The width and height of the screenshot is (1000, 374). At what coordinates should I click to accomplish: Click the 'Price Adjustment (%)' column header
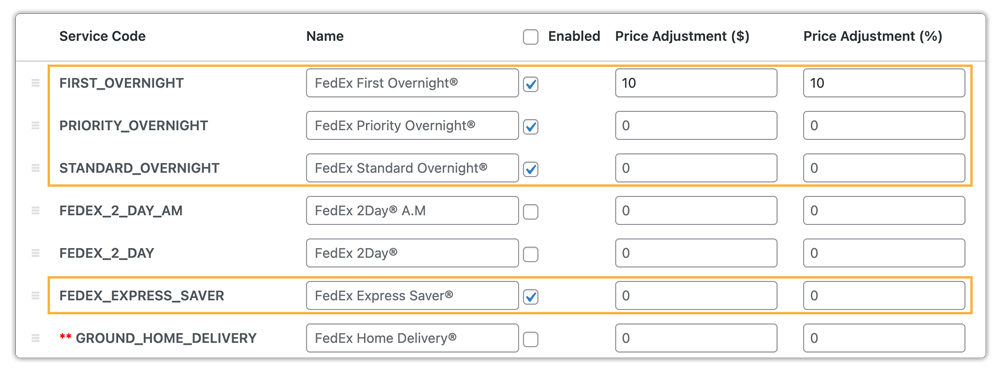pyautogui.click(x=872, y=36)
